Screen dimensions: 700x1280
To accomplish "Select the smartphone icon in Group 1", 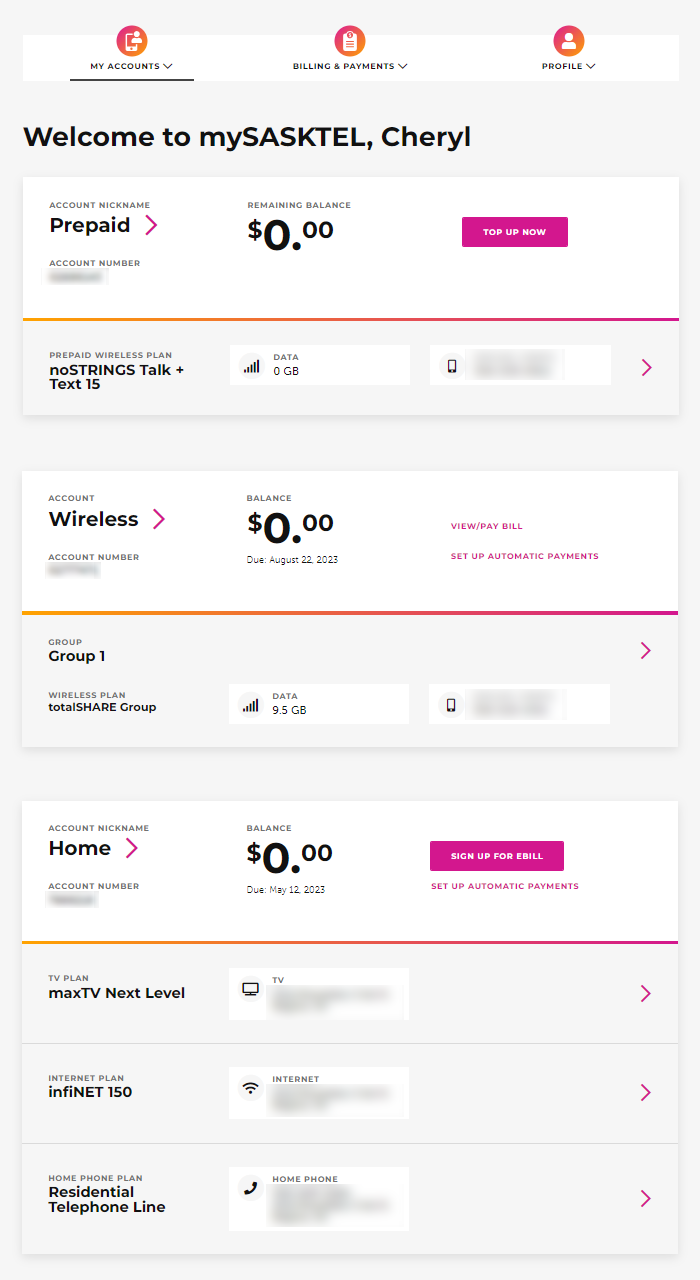I will [x=452, y=703].
